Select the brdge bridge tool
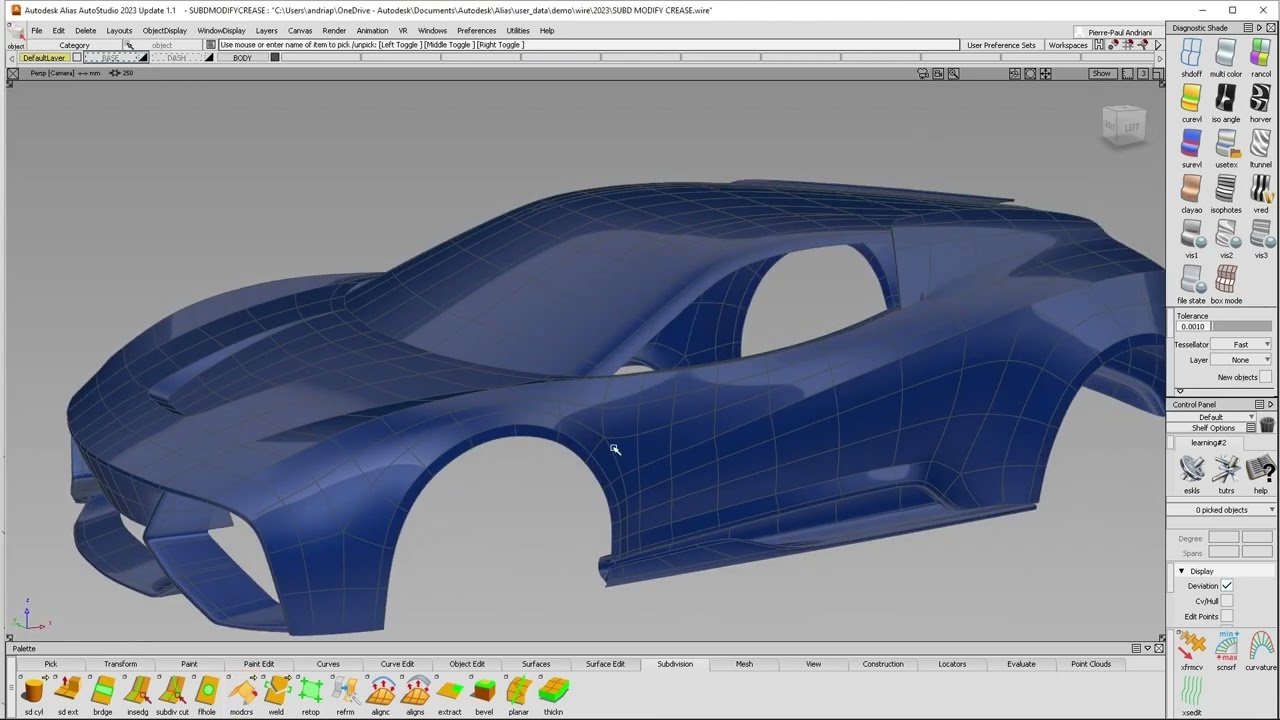 tap(103, 690)
